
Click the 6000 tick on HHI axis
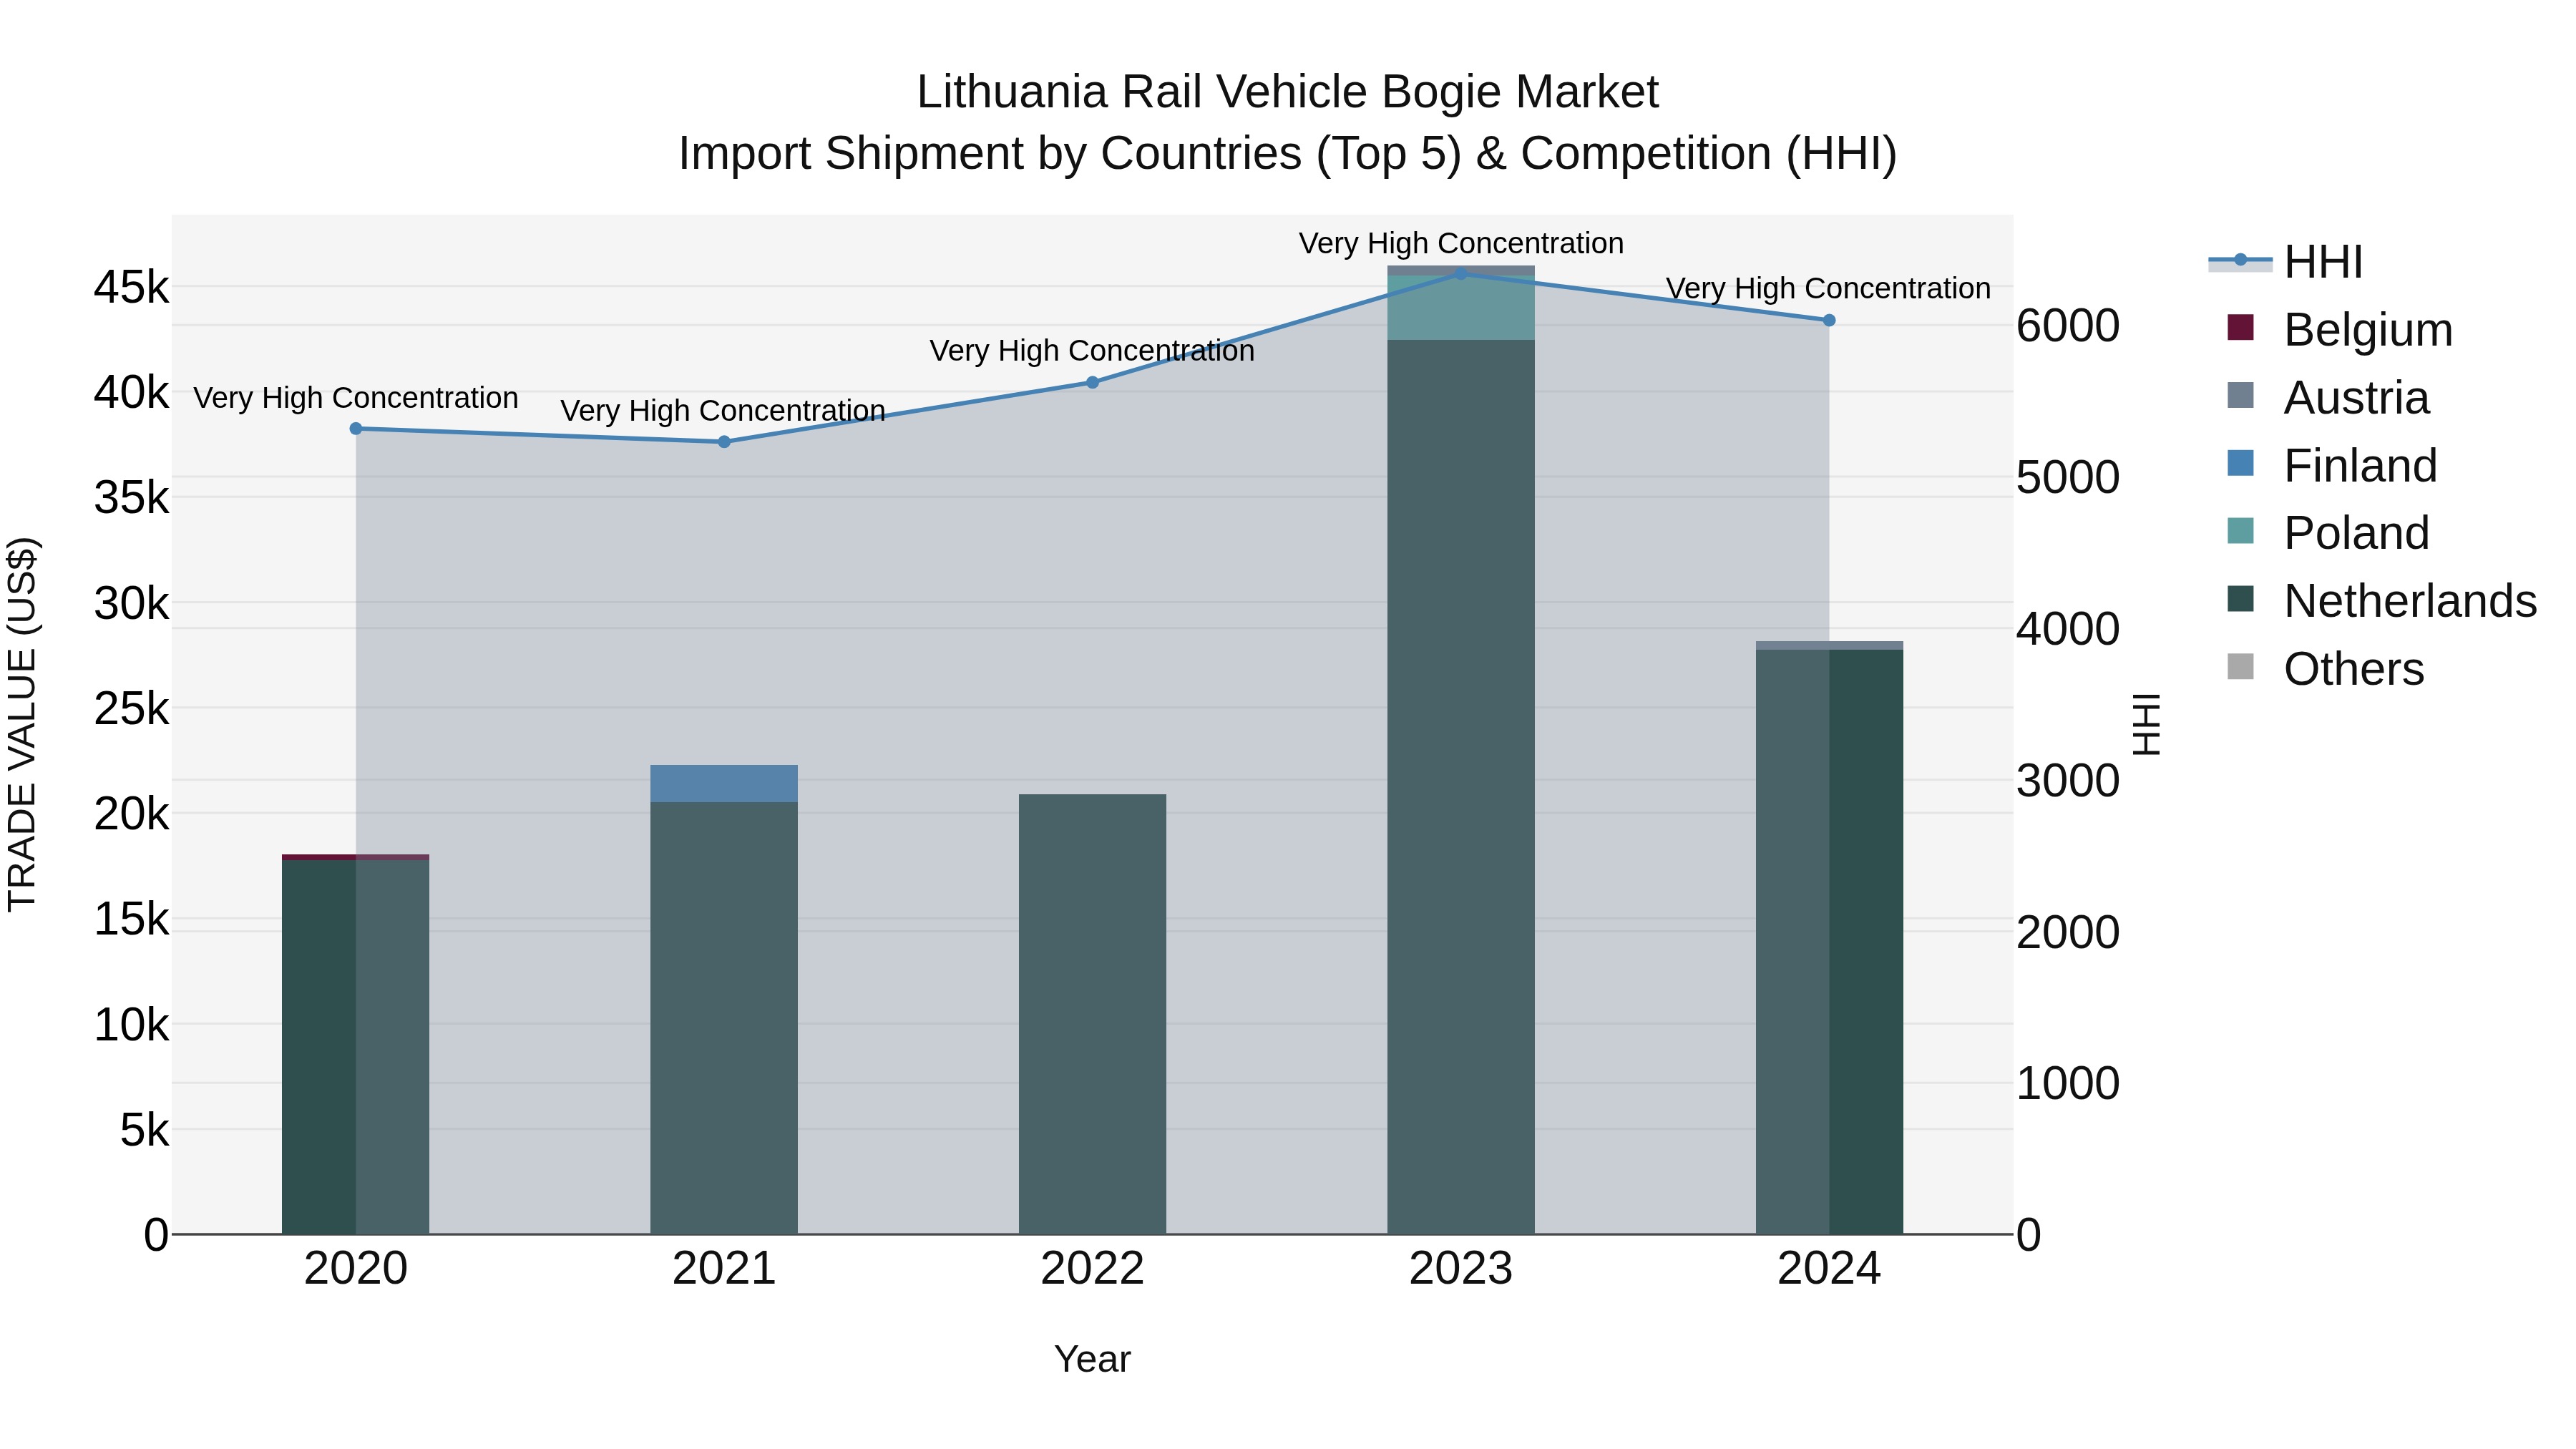tap(2067, 326)
